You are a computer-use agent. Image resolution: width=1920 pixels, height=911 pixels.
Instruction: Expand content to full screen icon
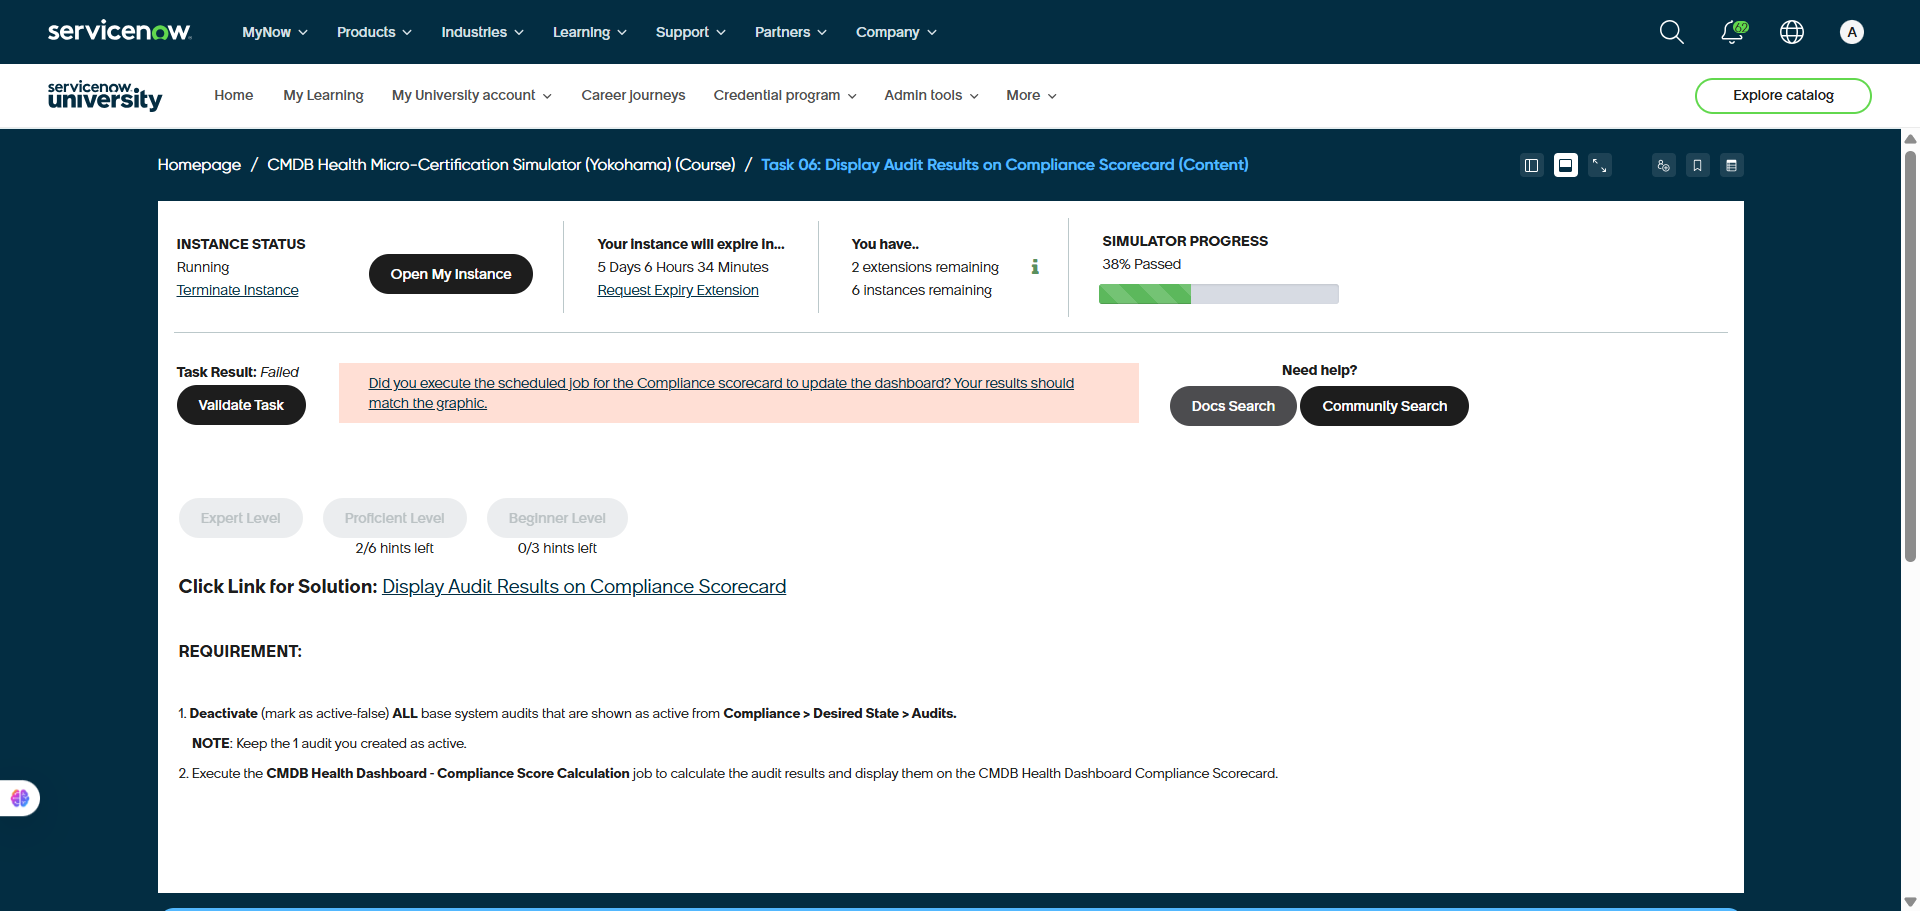[x=1600, y=165]
